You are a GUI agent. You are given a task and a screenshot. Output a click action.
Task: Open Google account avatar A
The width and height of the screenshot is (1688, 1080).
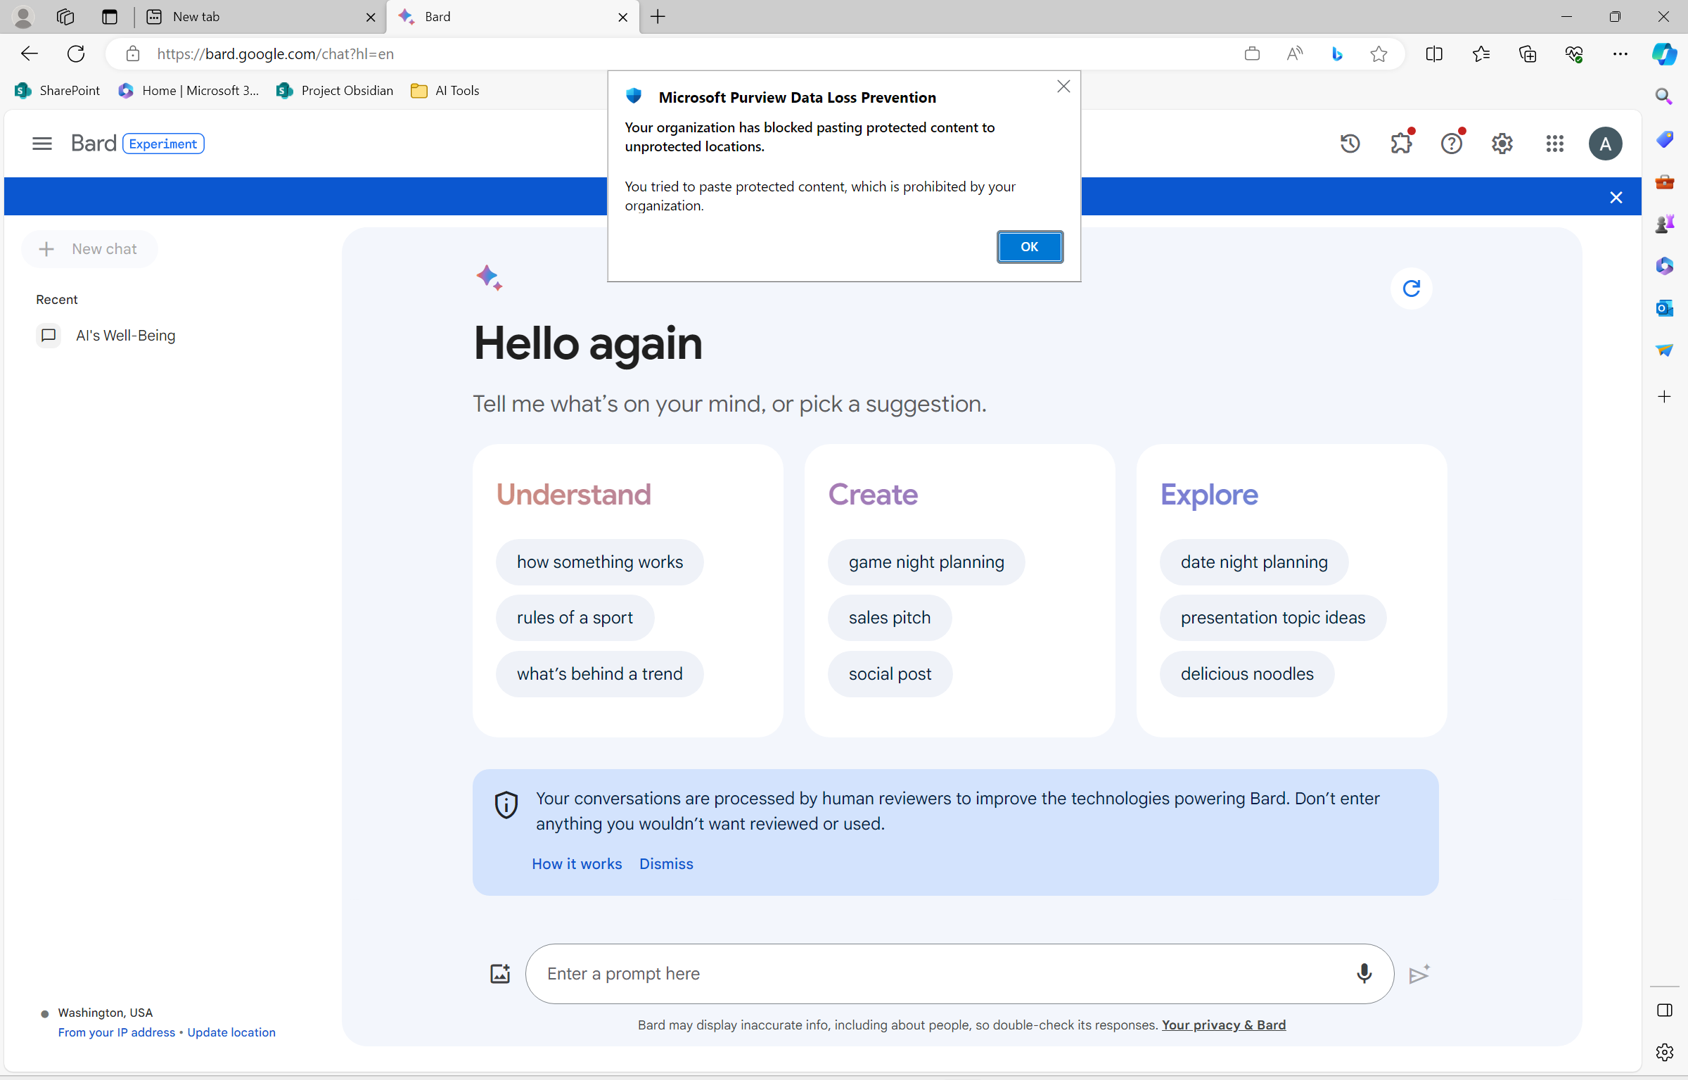tap(1605, 144)
